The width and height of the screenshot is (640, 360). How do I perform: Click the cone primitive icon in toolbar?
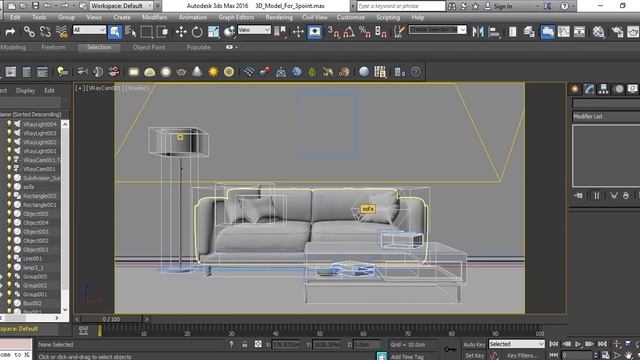(x=197, y=72)
